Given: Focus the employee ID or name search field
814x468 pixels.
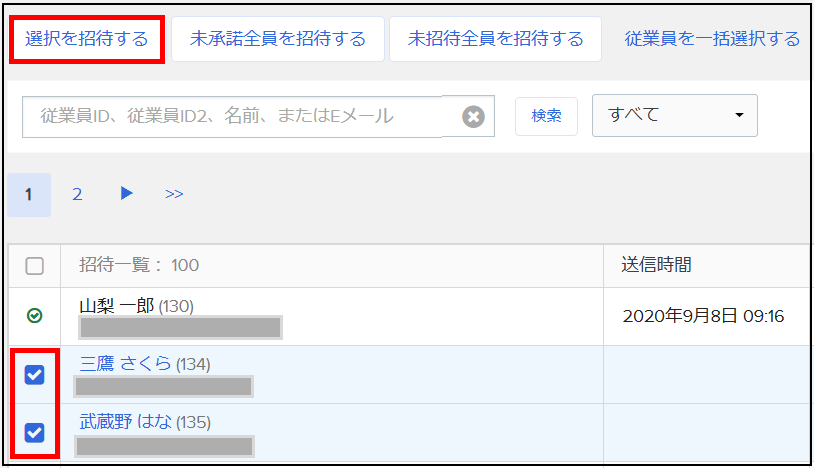Looking at the screenshot, I should point(240,116).
